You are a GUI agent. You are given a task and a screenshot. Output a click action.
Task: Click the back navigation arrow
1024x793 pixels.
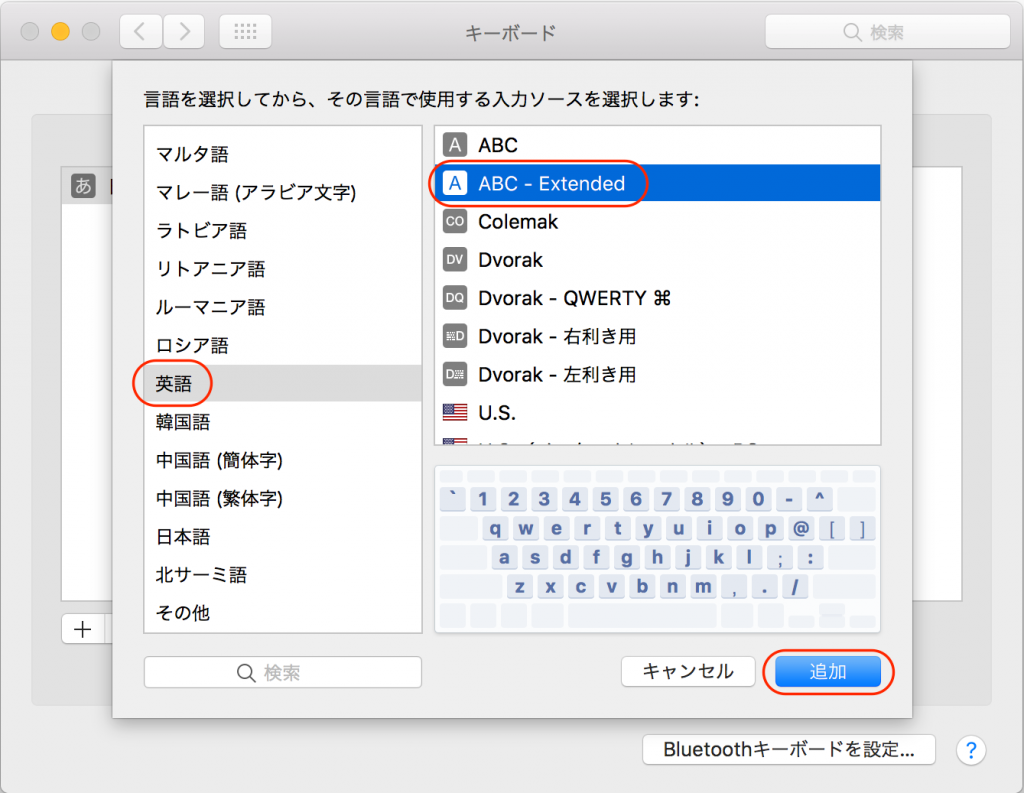click(140, 31)
